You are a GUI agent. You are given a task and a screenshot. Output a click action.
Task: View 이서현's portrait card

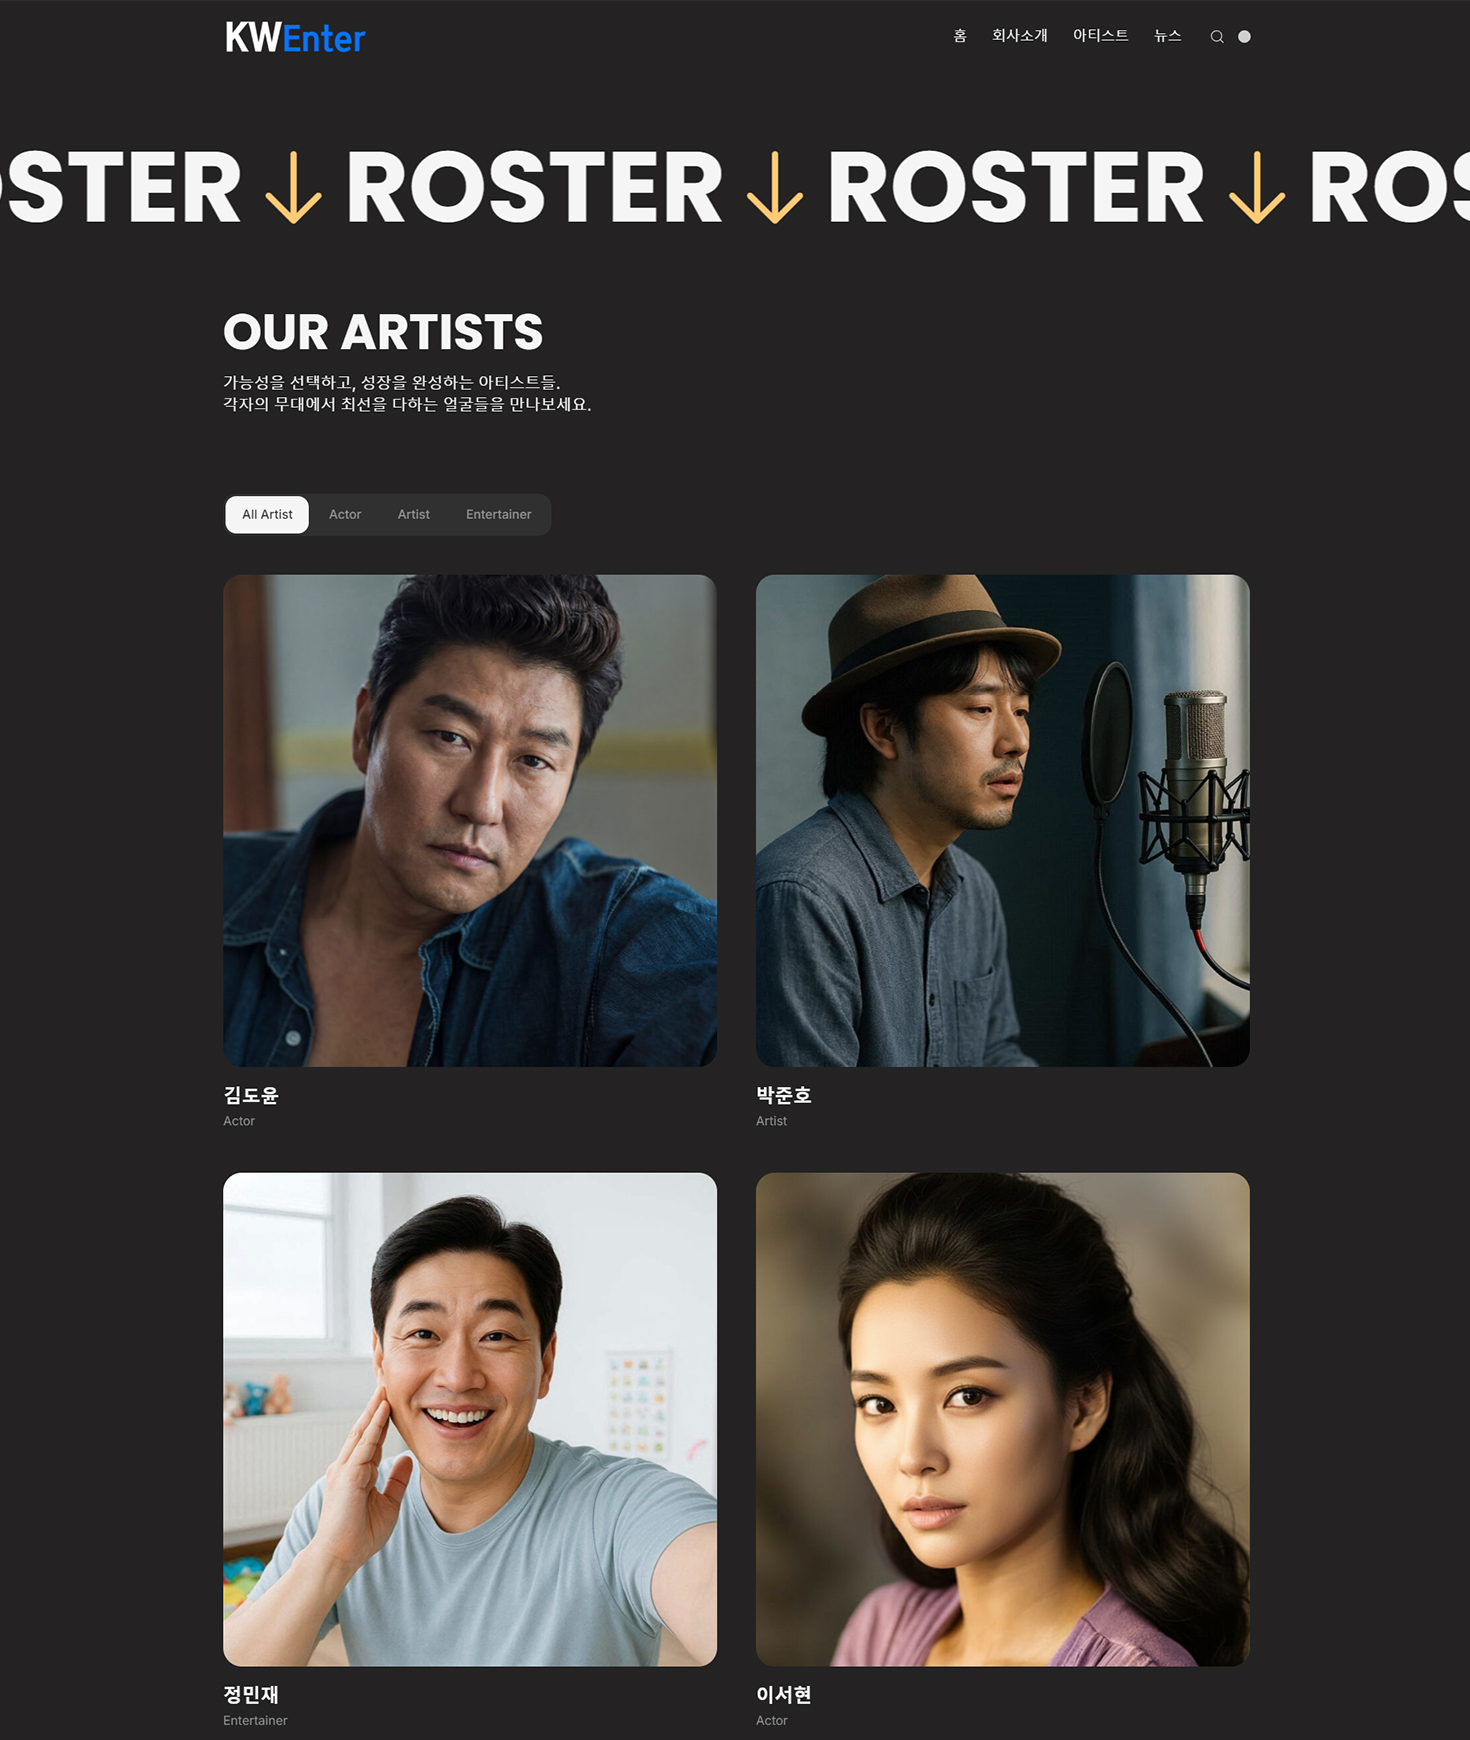tap(1003, 1419)
